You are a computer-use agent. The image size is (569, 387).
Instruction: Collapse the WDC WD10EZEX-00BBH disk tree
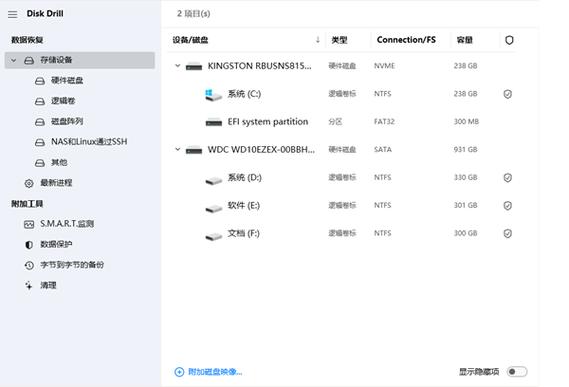(x=177, y=149)
